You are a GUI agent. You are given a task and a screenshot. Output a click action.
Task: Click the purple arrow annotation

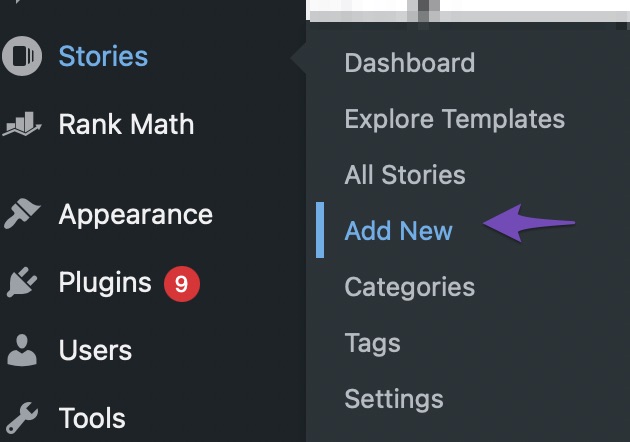[529, 223]
